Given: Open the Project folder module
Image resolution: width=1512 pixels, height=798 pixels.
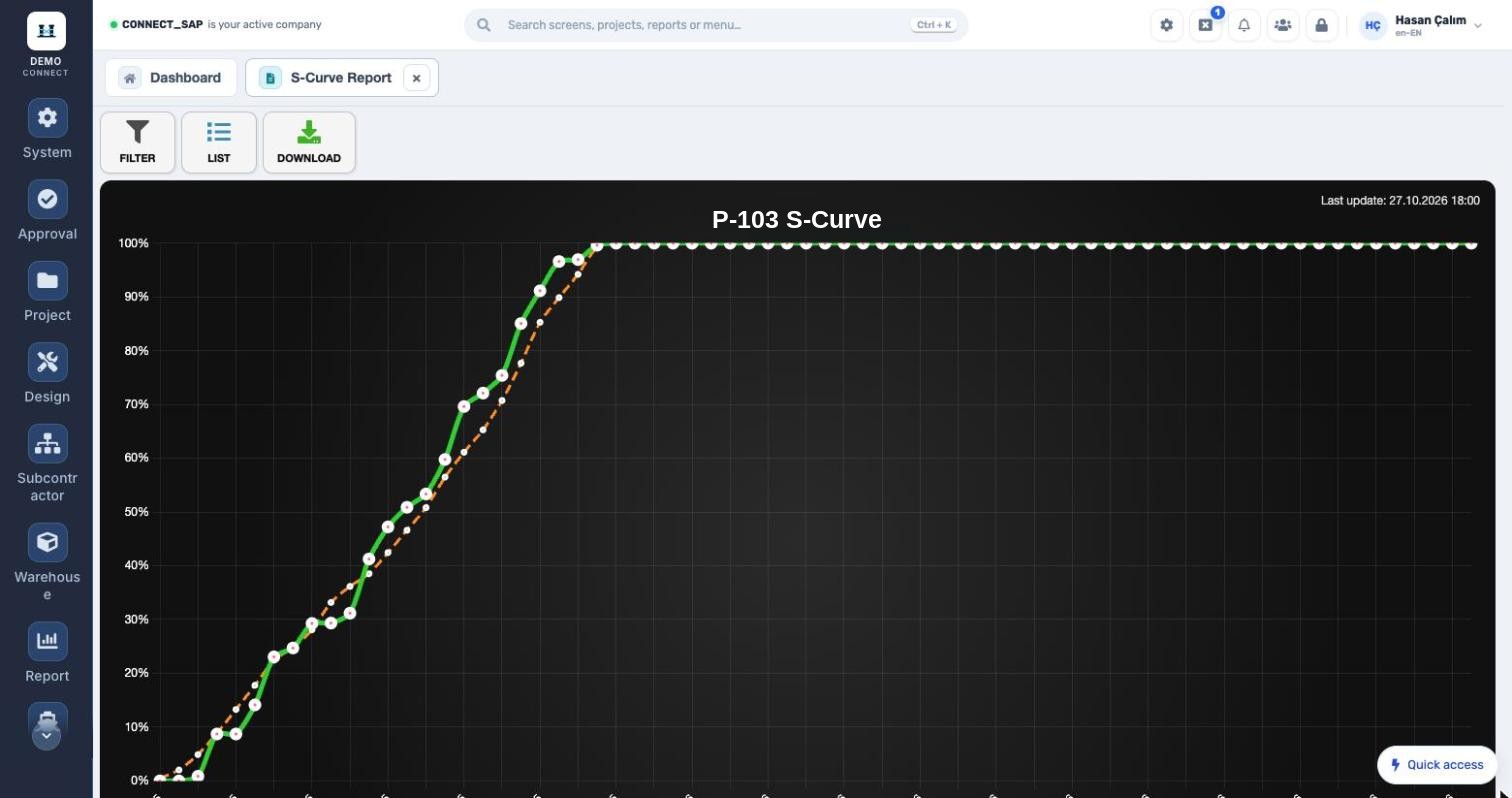Looking at the screenshot, I should tap(47, 292).
